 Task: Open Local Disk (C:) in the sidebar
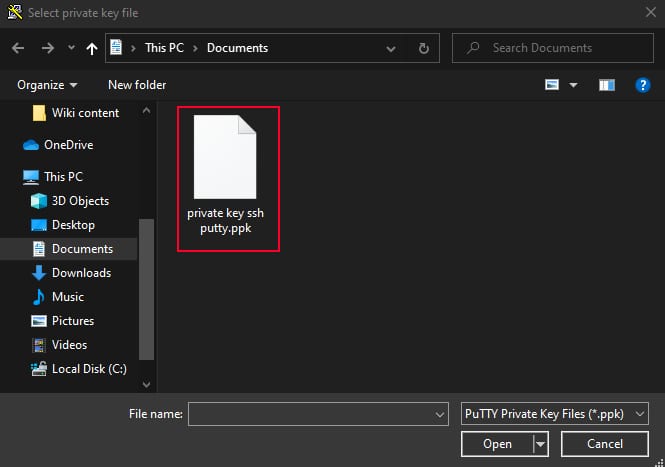click(79, 369)
